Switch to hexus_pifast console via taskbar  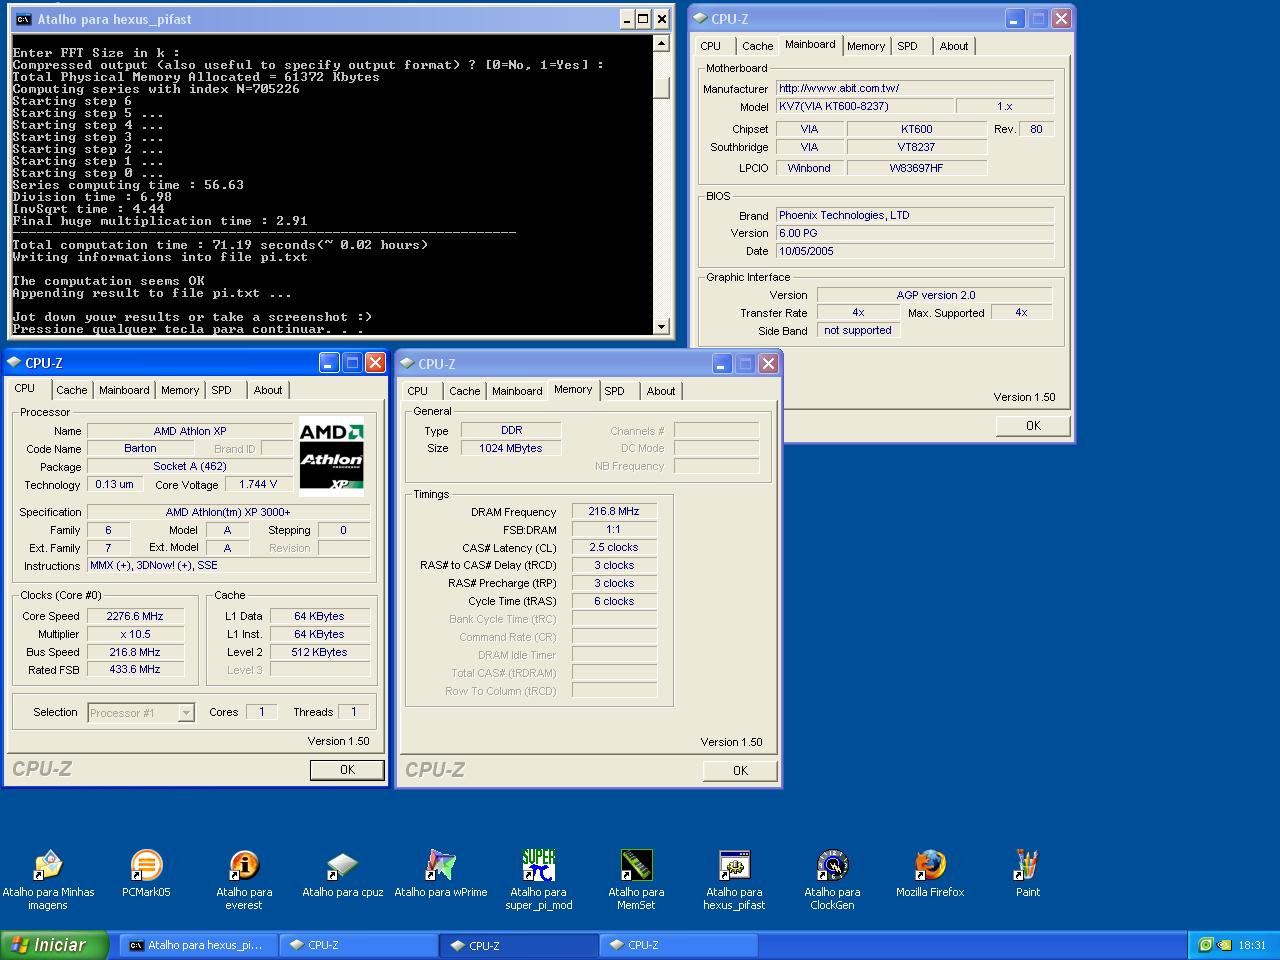[x=197, y=945]
